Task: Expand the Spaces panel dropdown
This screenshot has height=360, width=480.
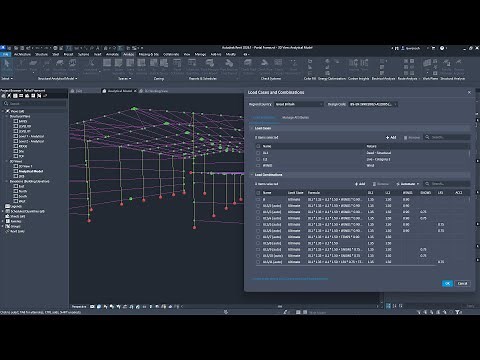Action: [124, 79]
